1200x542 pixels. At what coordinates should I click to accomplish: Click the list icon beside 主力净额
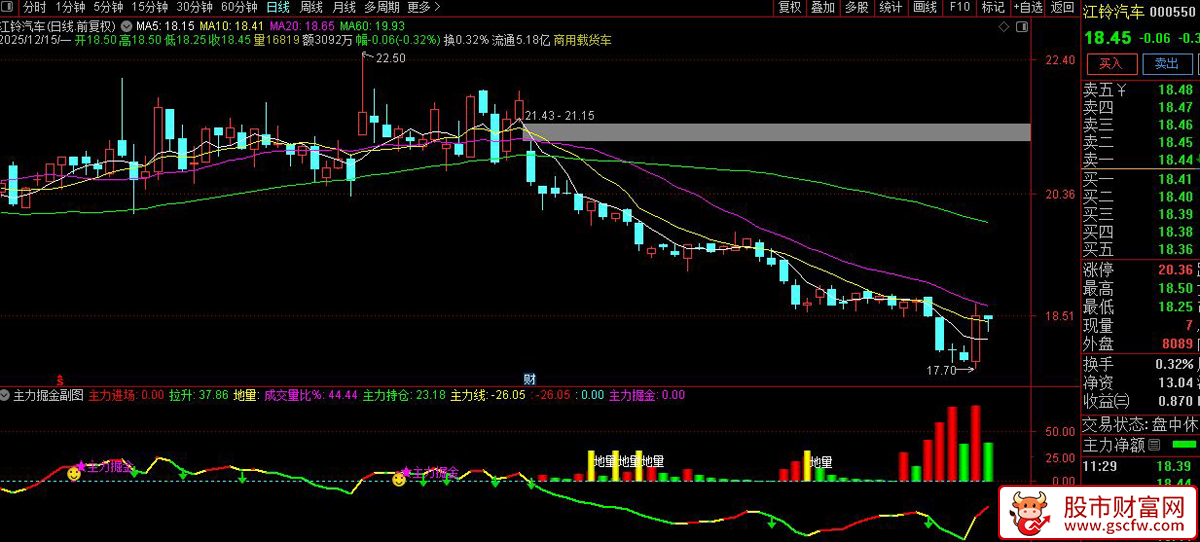pos(1155,445)
